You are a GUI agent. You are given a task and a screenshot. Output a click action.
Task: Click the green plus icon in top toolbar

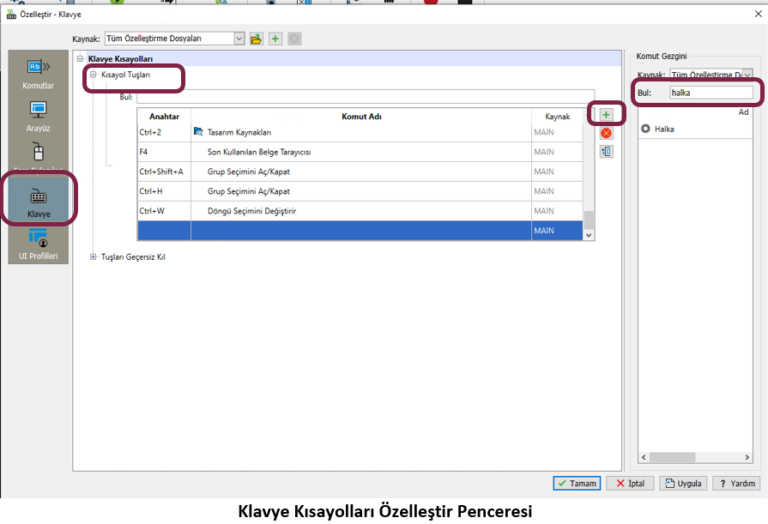(x=275, y=39)
